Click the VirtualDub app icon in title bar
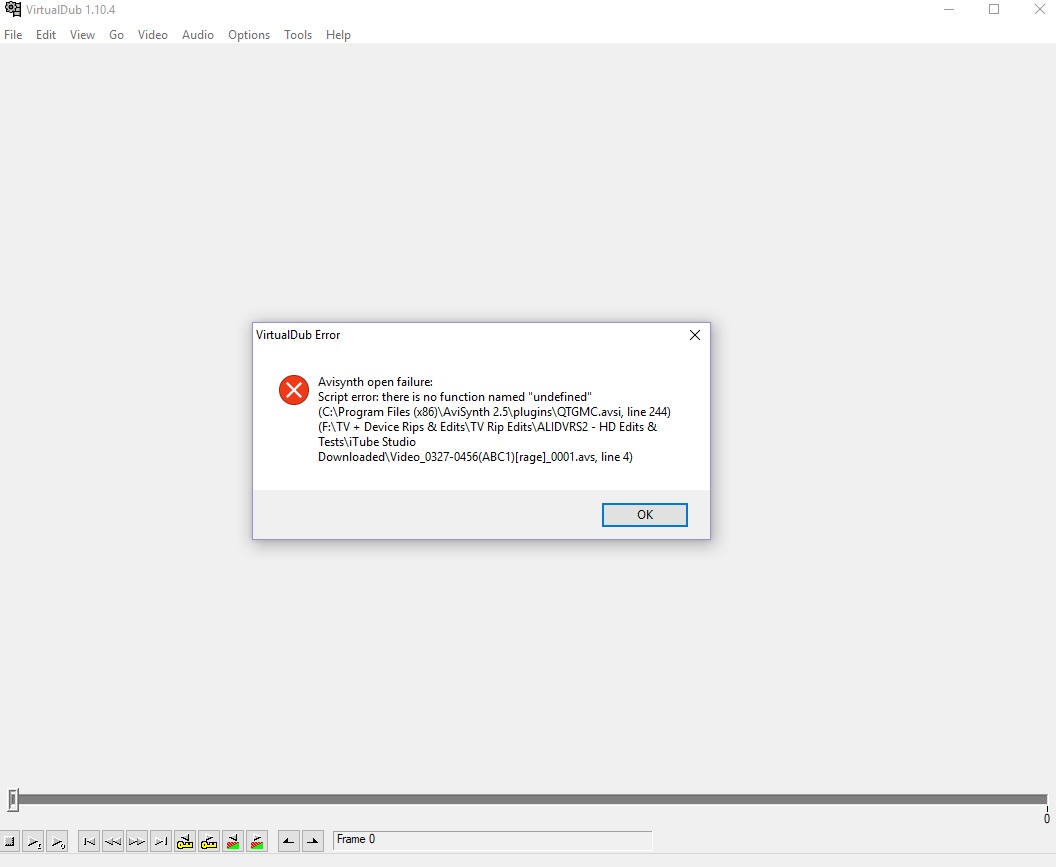 tap(13, 9)
